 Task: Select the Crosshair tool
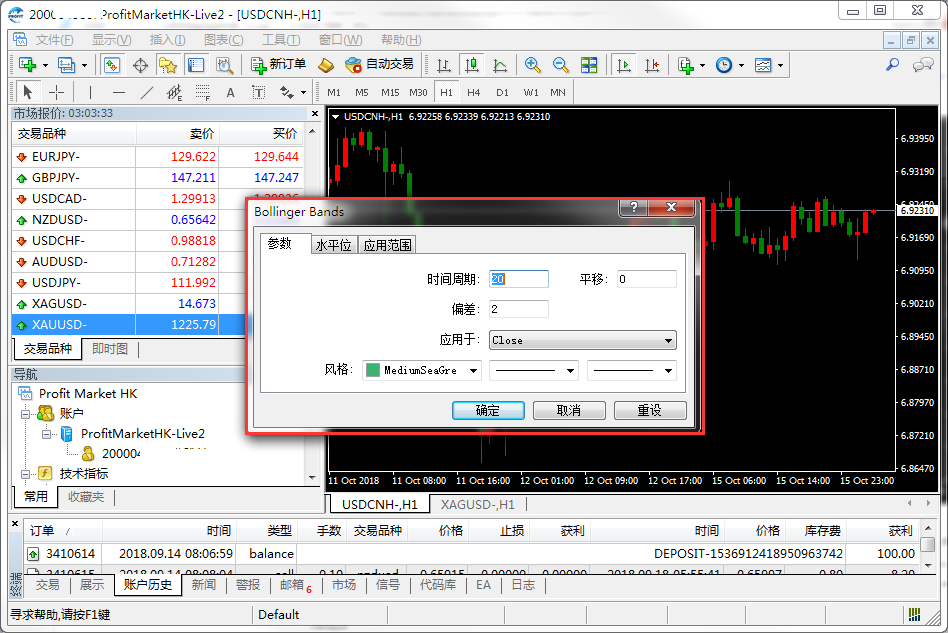[57, 92]
